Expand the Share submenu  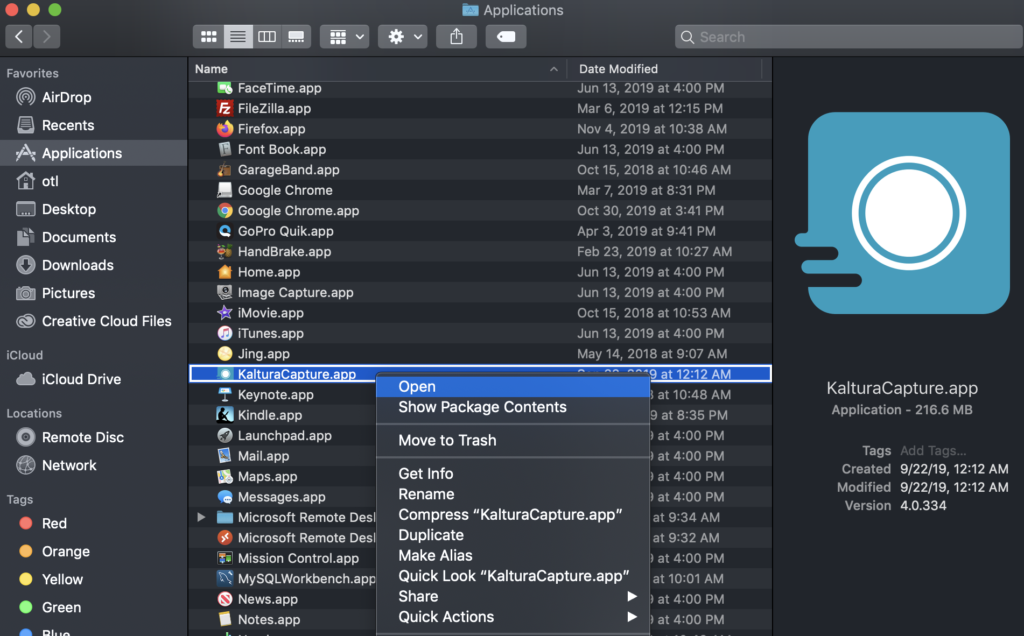pos(513,596)
